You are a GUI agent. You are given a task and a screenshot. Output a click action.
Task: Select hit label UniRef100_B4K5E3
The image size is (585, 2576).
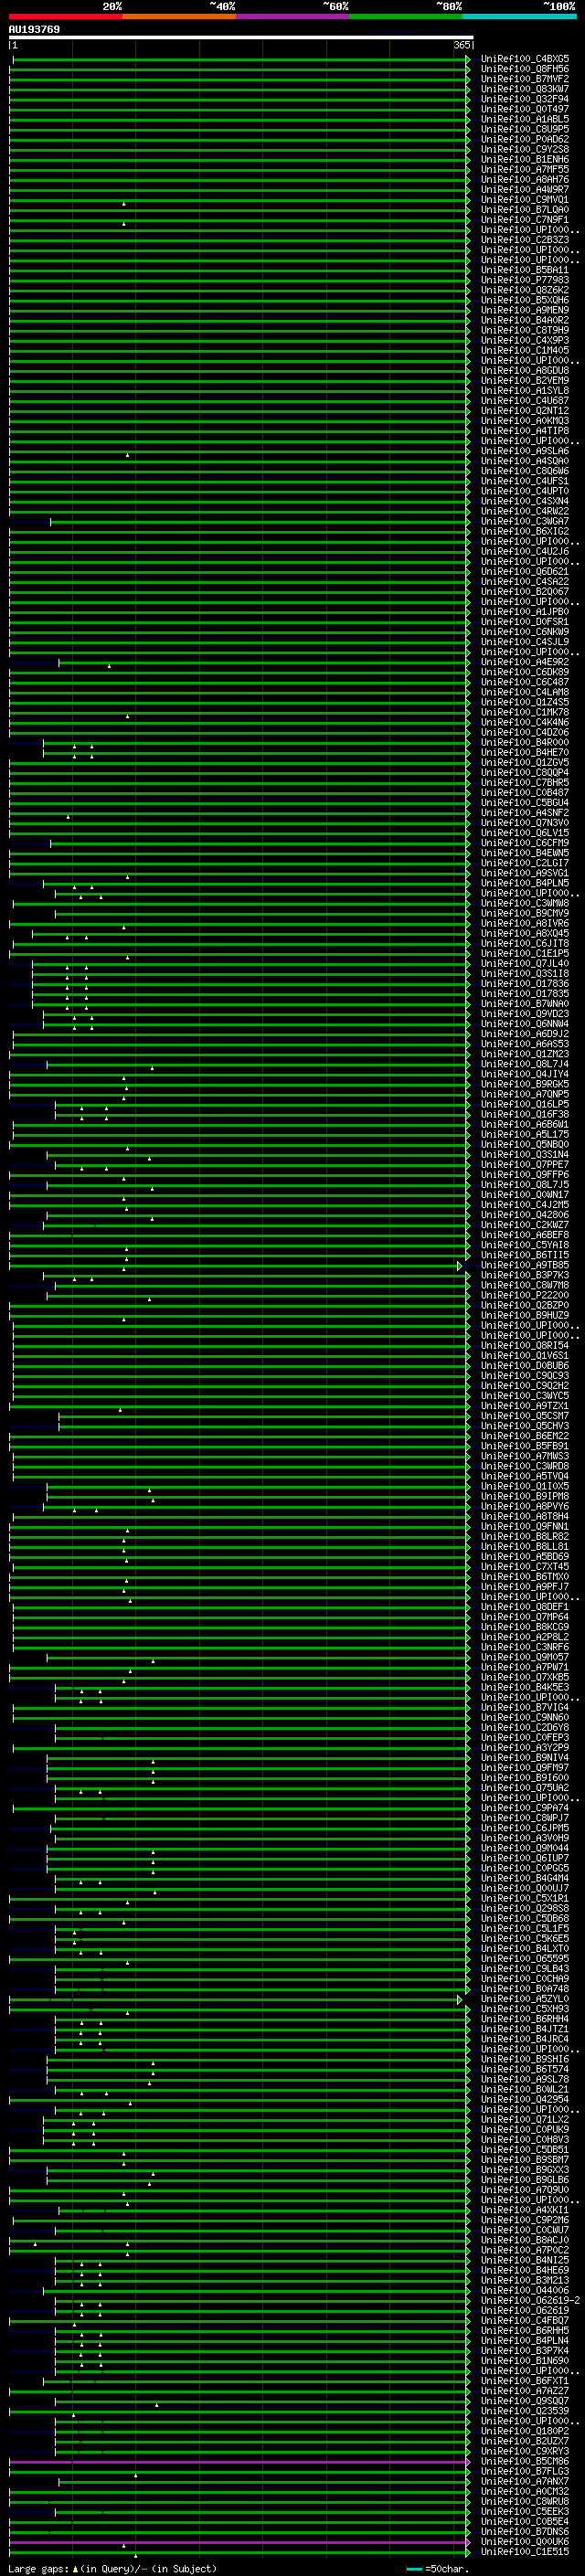click(x=525, y=1687)
